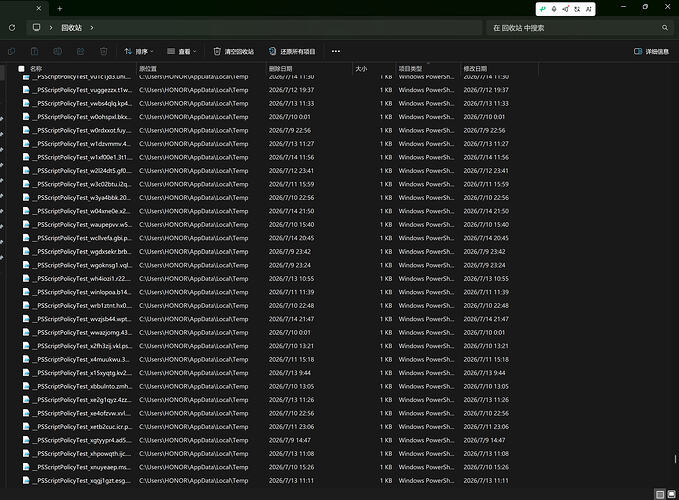Click the file icon of the w1dzvmmv.4 row
This screenshot has height=500, width=679.
coord(26,144)
